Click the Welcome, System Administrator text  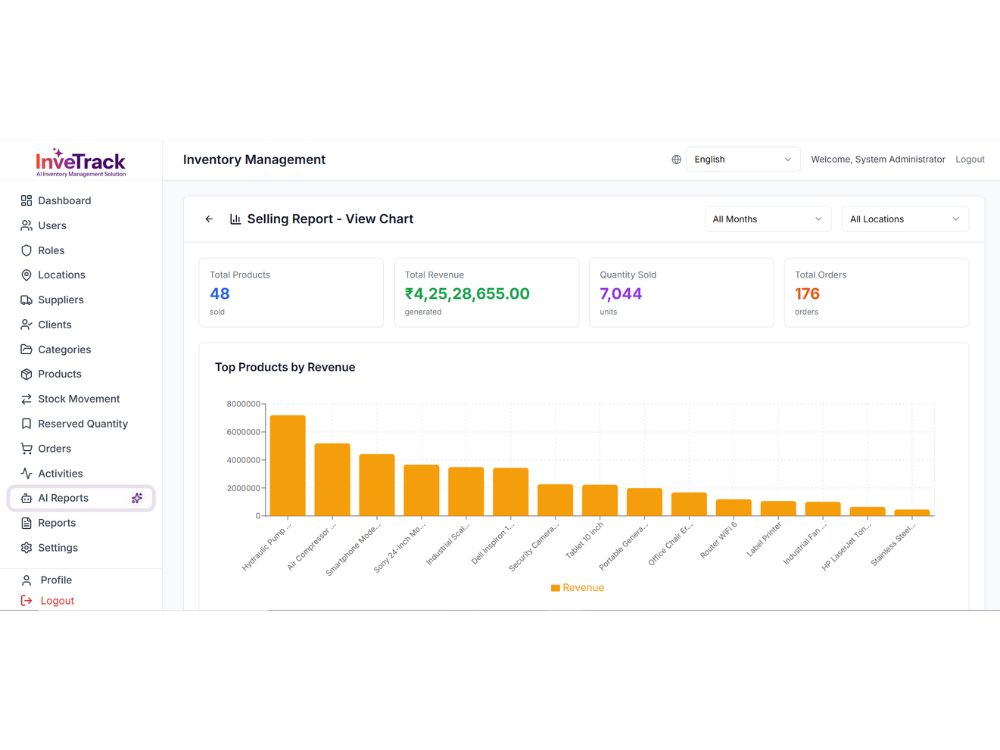tap(878, 159)
